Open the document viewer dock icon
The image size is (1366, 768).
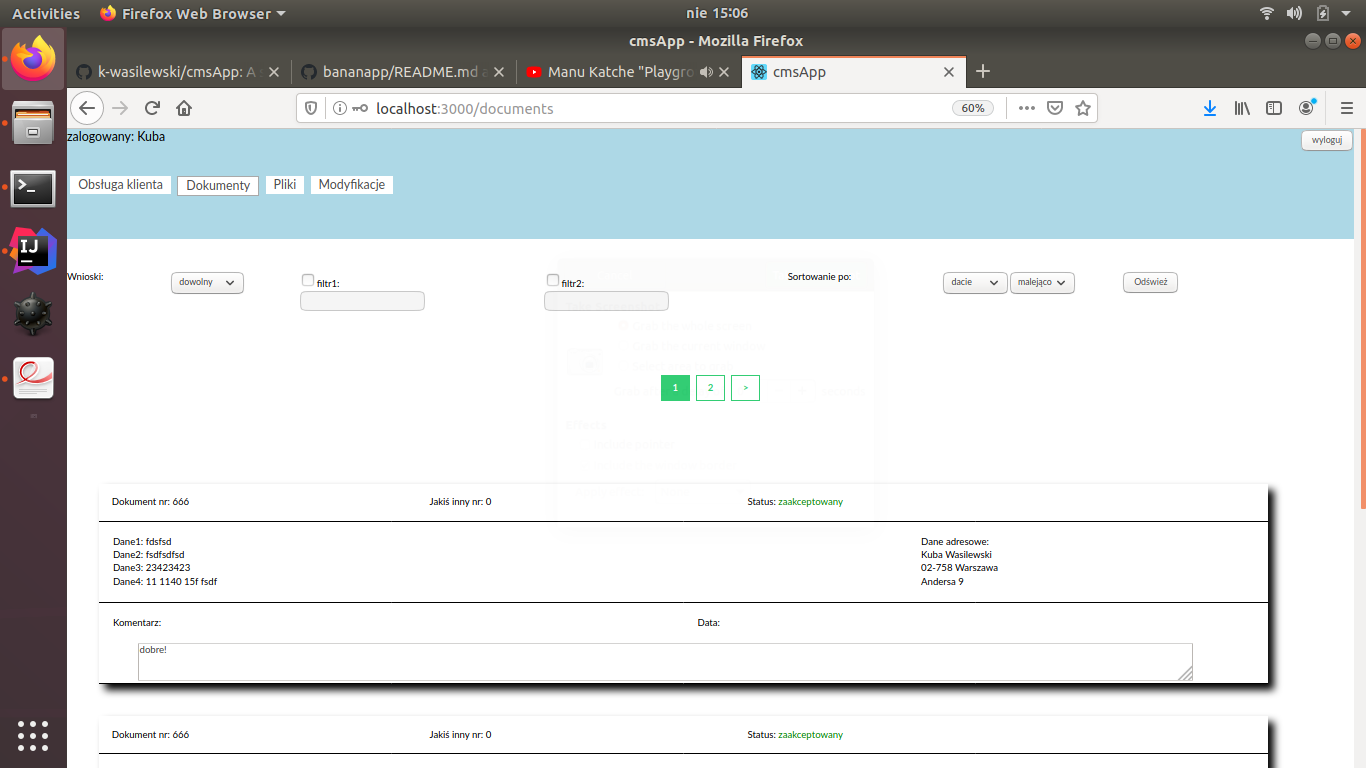click(x=33, y=378)
